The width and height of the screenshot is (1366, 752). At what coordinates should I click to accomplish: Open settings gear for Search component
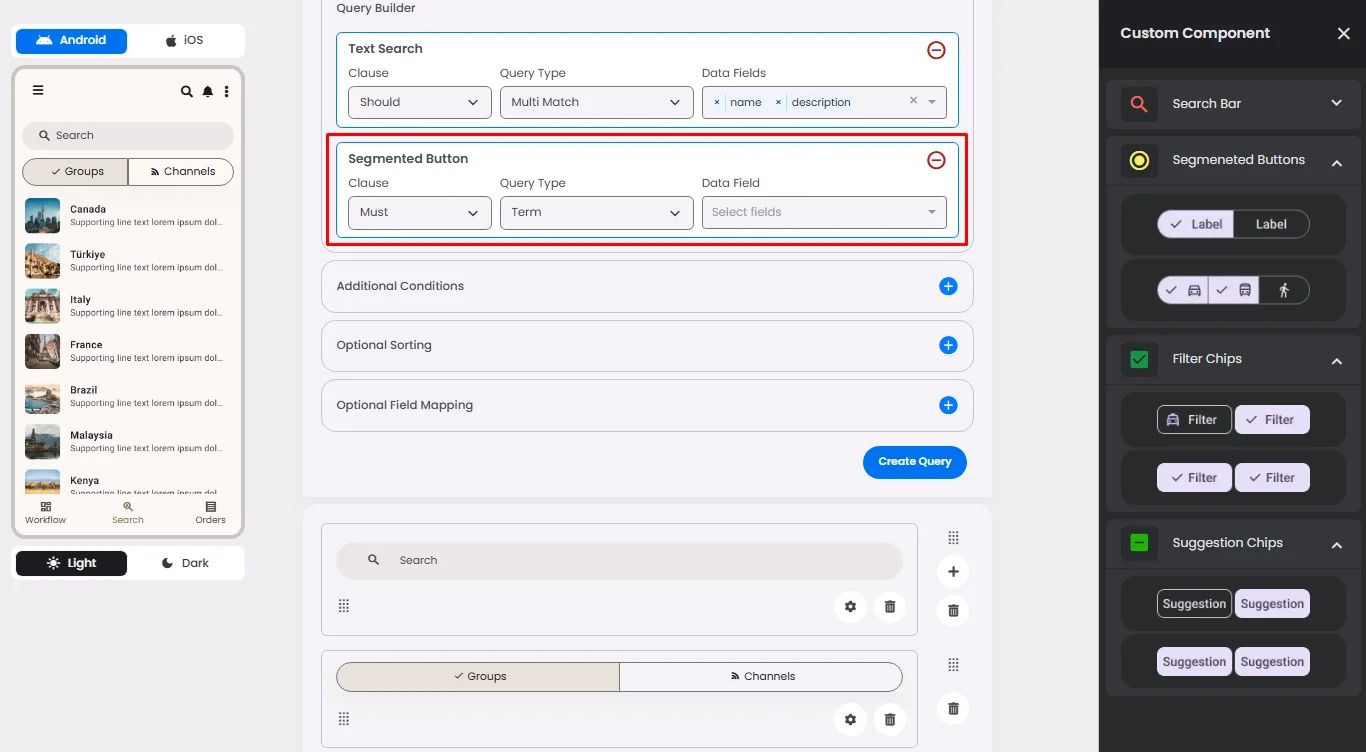pyautogui.click(x=850, y=606)
